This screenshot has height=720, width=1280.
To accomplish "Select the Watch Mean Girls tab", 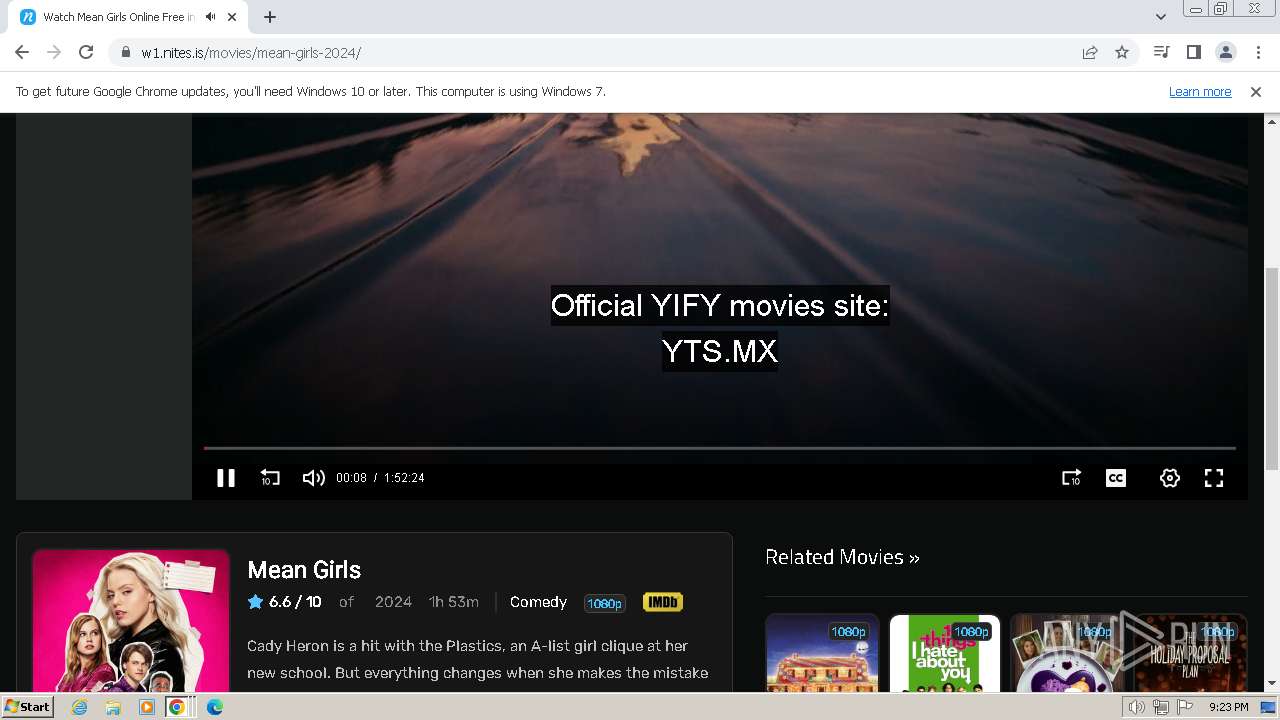I will pos(118,17).
